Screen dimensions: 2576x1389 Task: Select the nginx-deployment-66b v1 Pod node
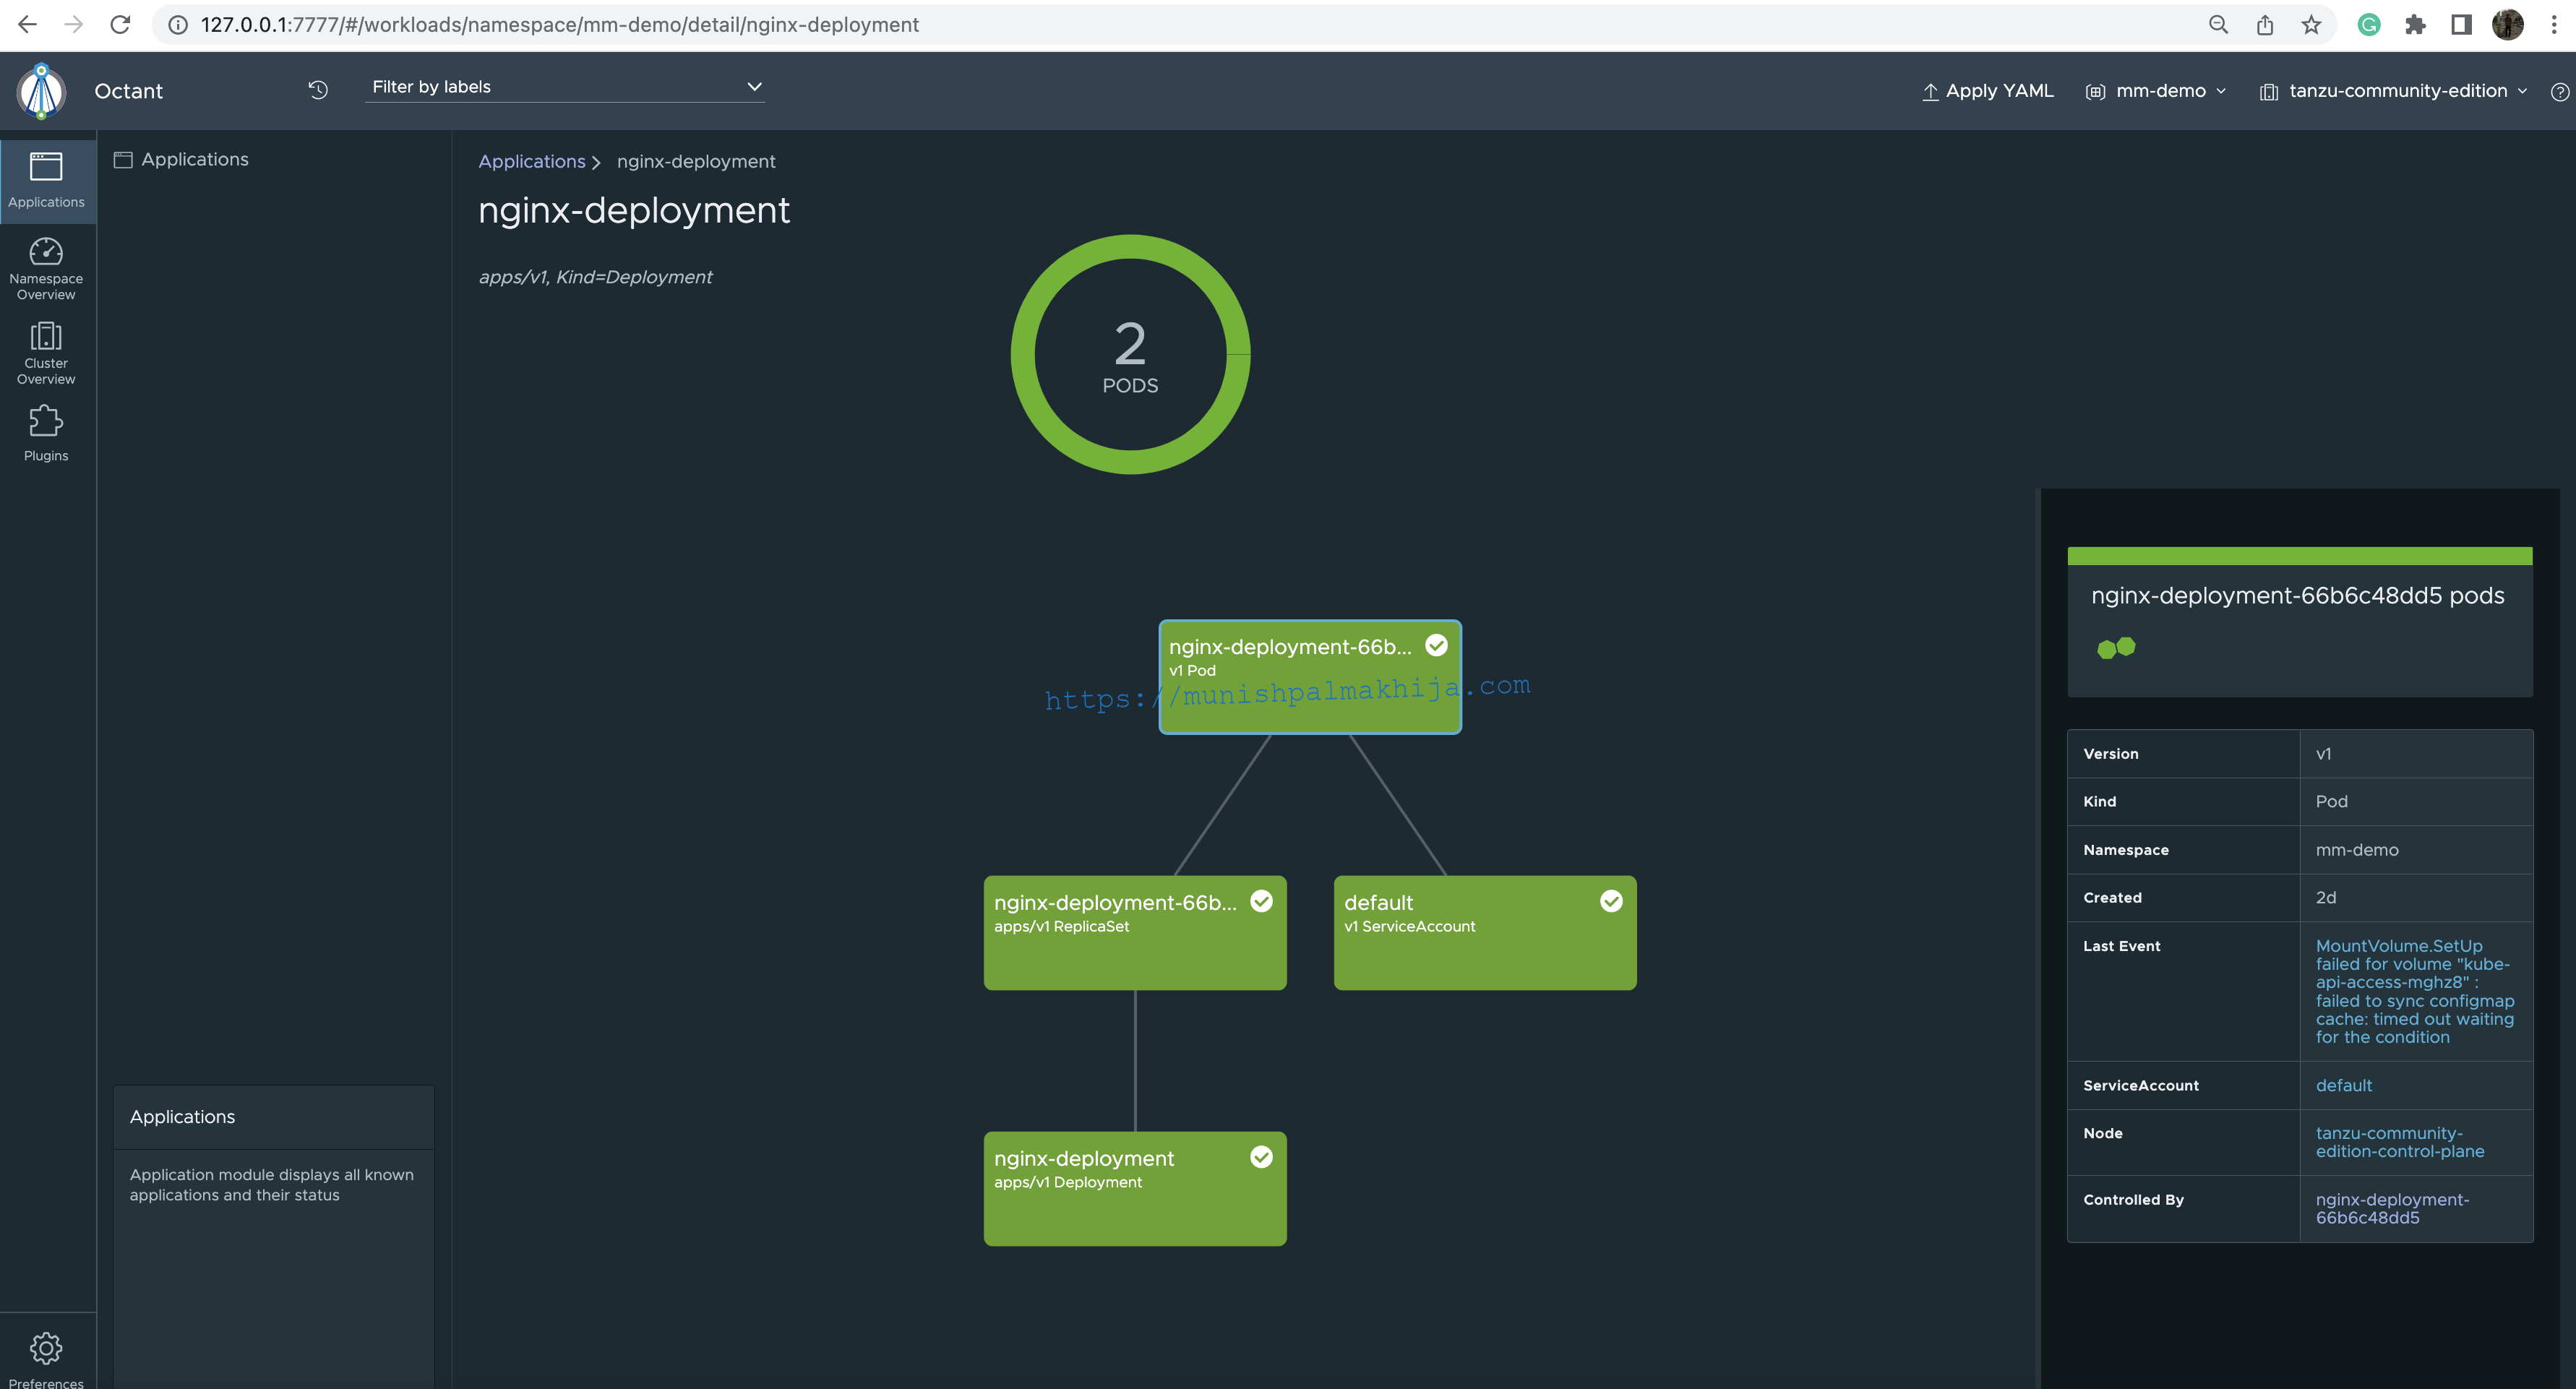click(1310, 677)
